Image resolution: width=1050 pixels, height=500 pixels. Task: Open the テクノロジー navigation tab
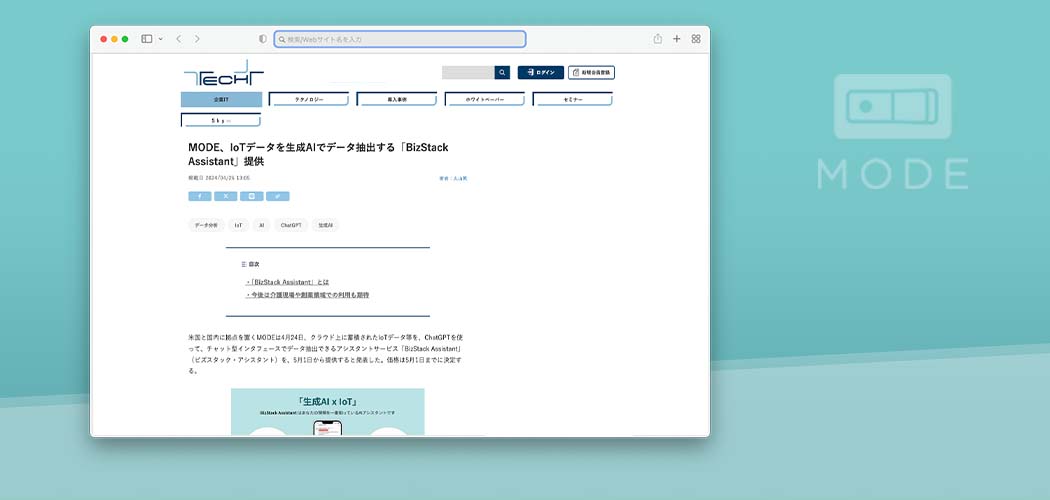[309, 99]
